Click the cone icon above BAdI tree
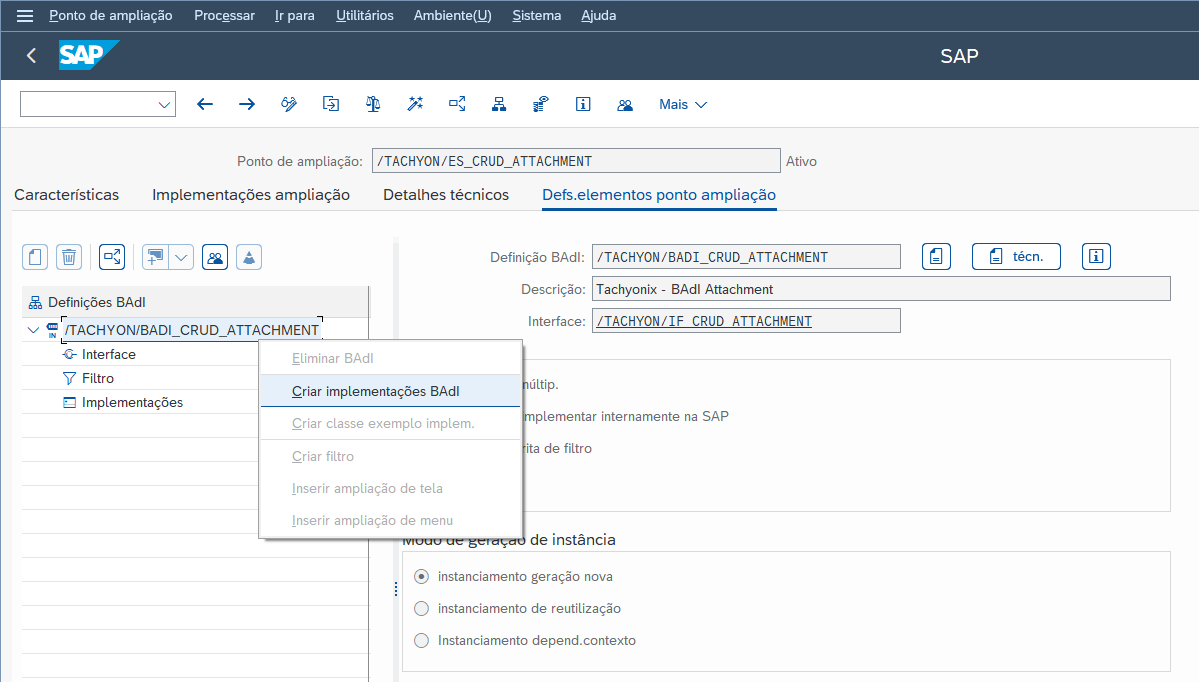 pyautogui.click(x=249, y=257)
